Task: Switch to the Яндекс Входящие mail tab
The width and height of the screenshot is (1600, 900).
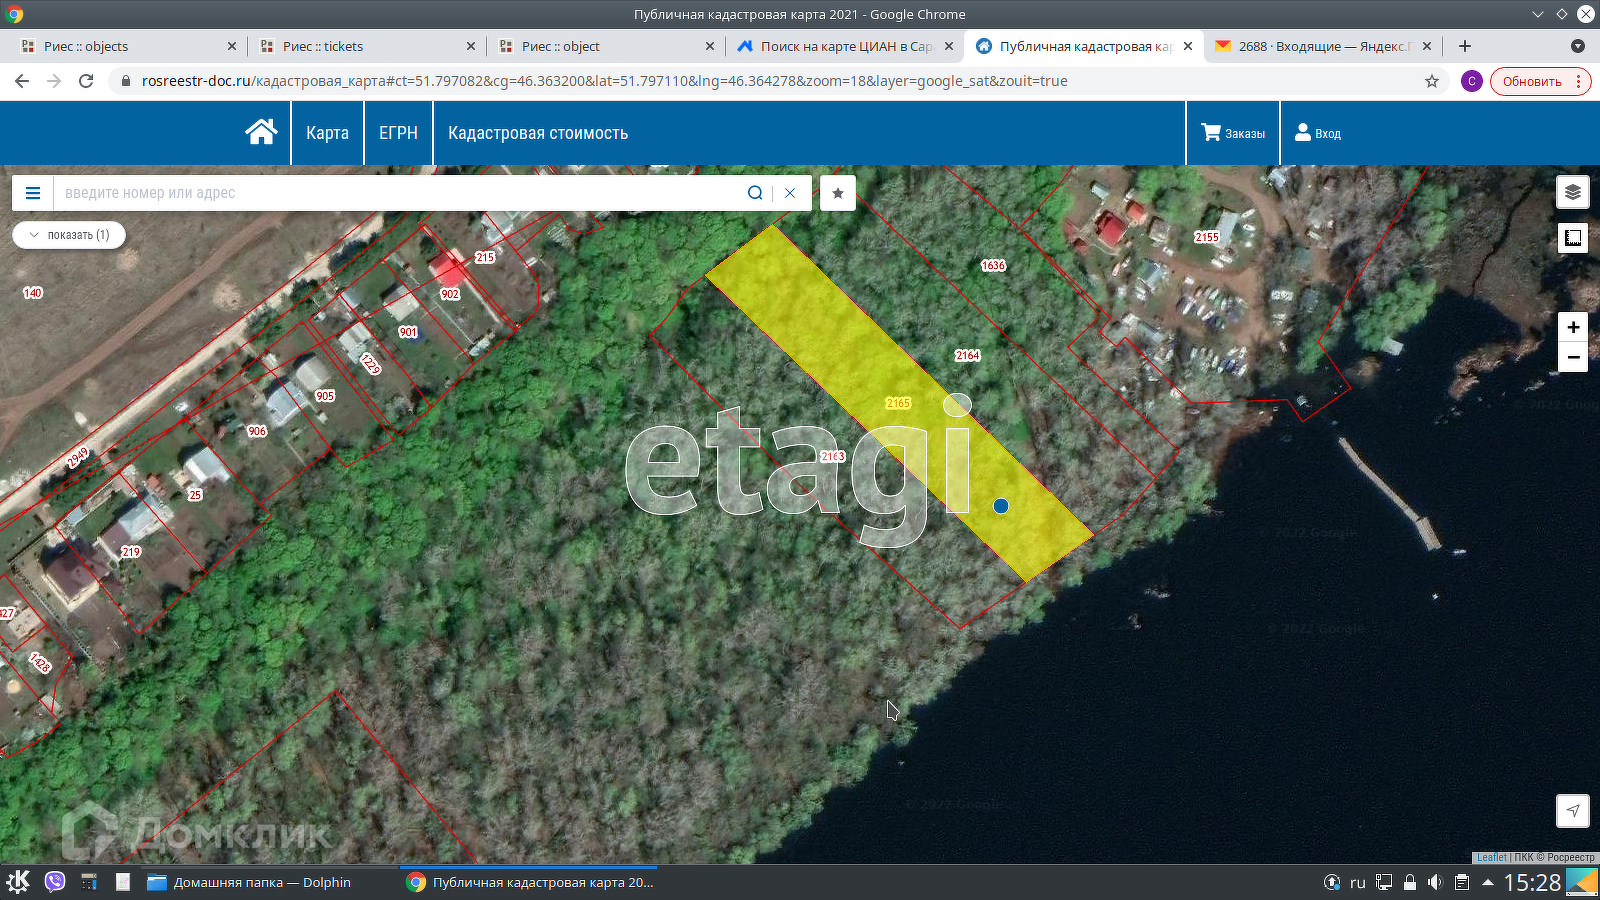Action: 1323,46
